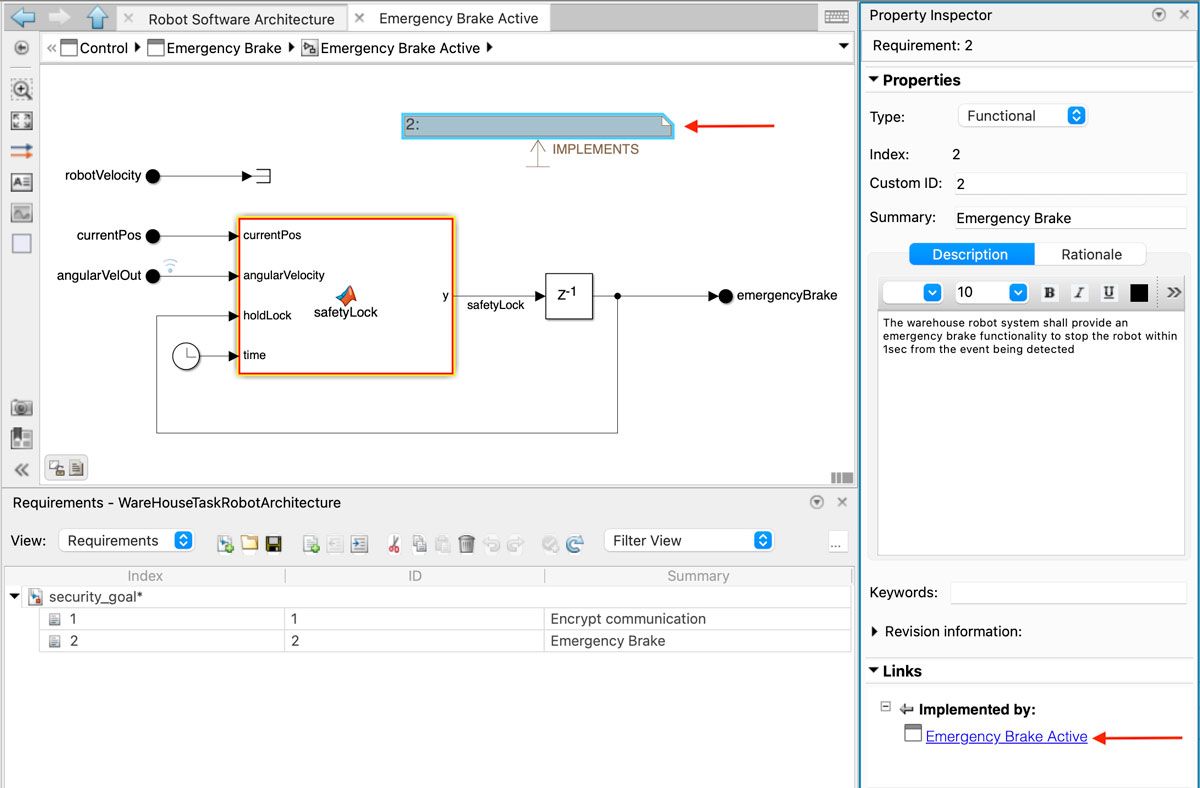Click the save requirement set floppy icon
Screen dimensions: 1200x788
[273, 544]
